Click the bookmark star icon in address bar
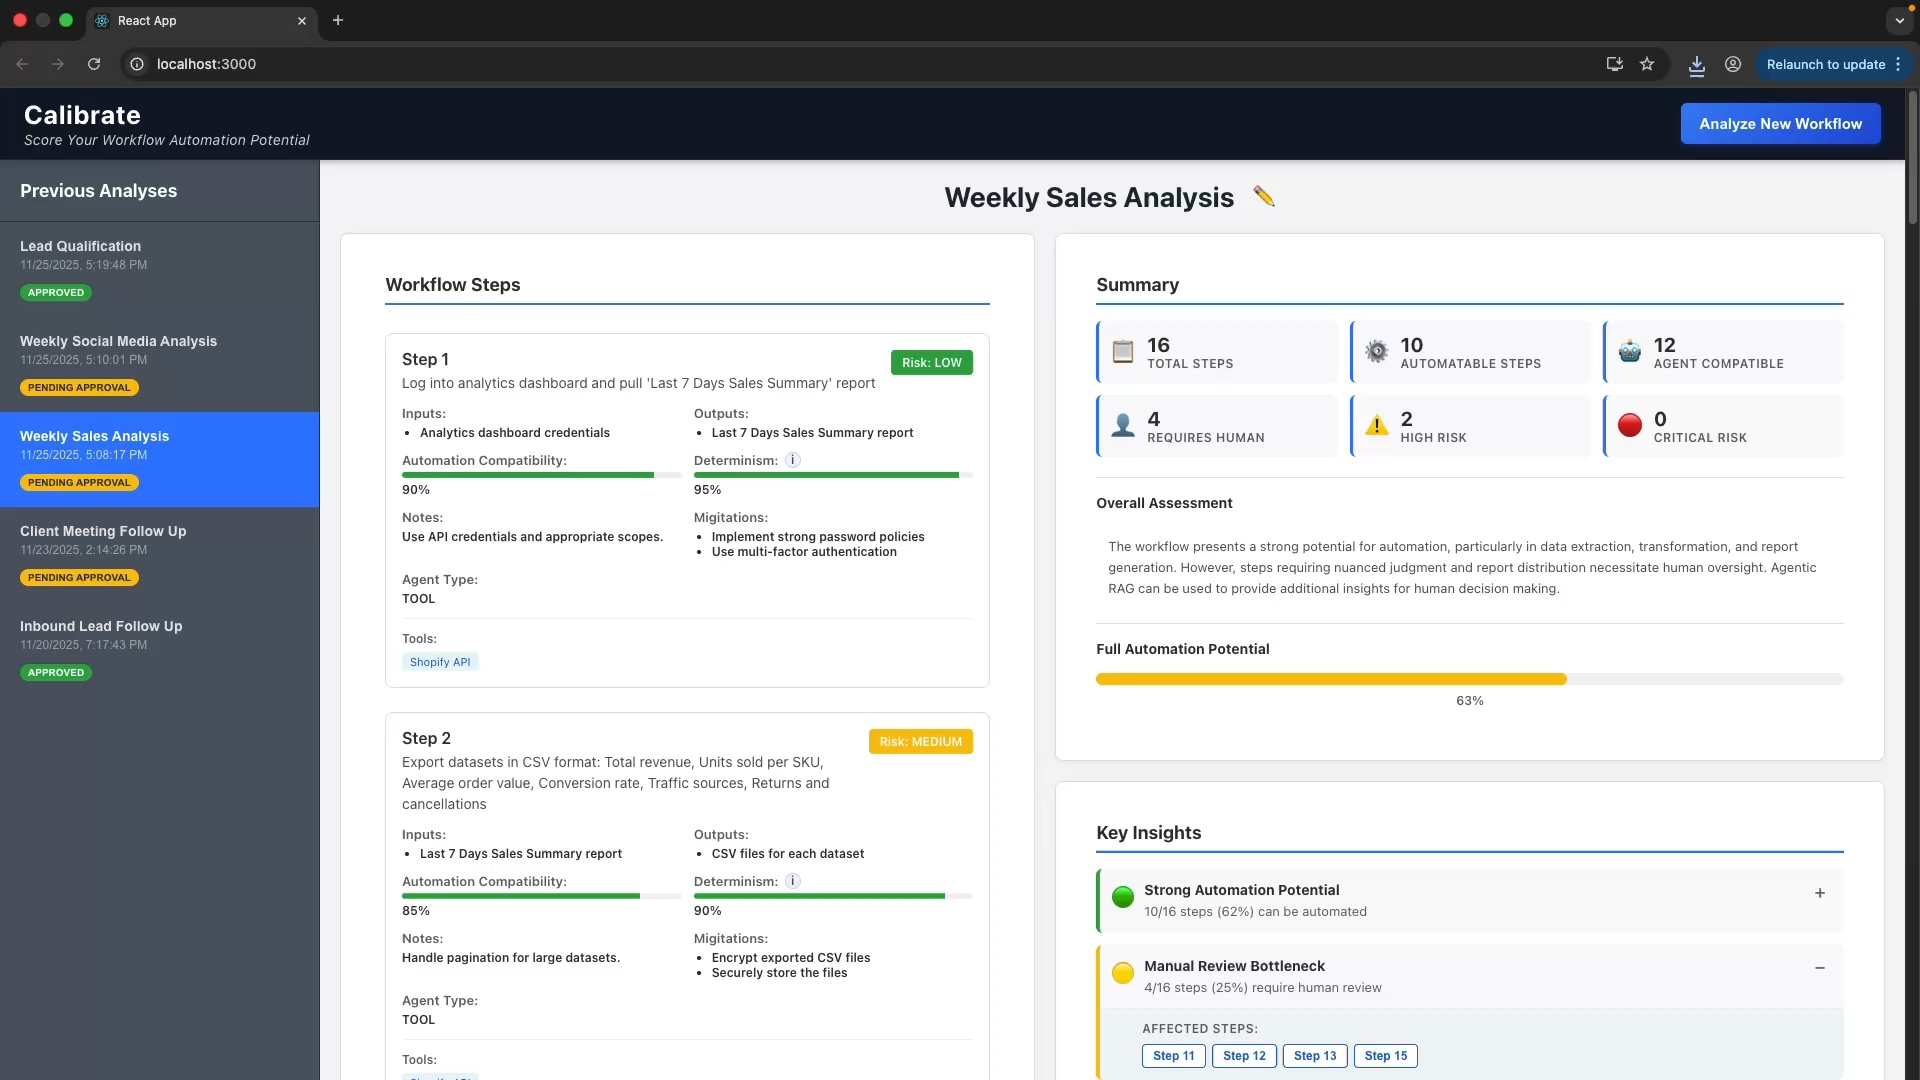The height and width of the screenshot is (1080, 1920). [1647, 64]
